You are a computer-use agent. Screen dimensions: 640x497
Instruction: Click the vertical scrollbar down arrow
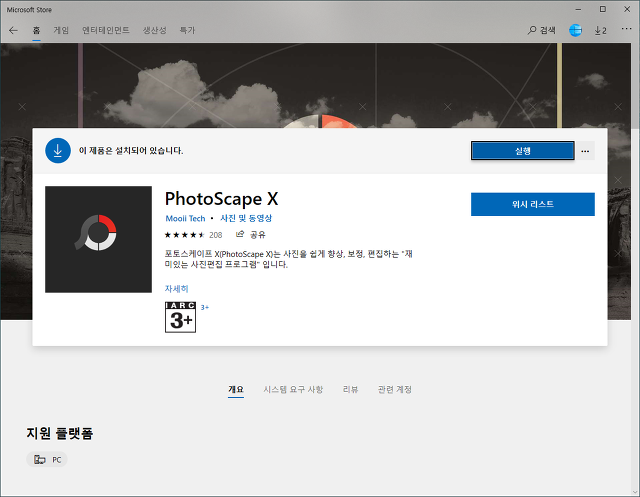tap(636, 492)
